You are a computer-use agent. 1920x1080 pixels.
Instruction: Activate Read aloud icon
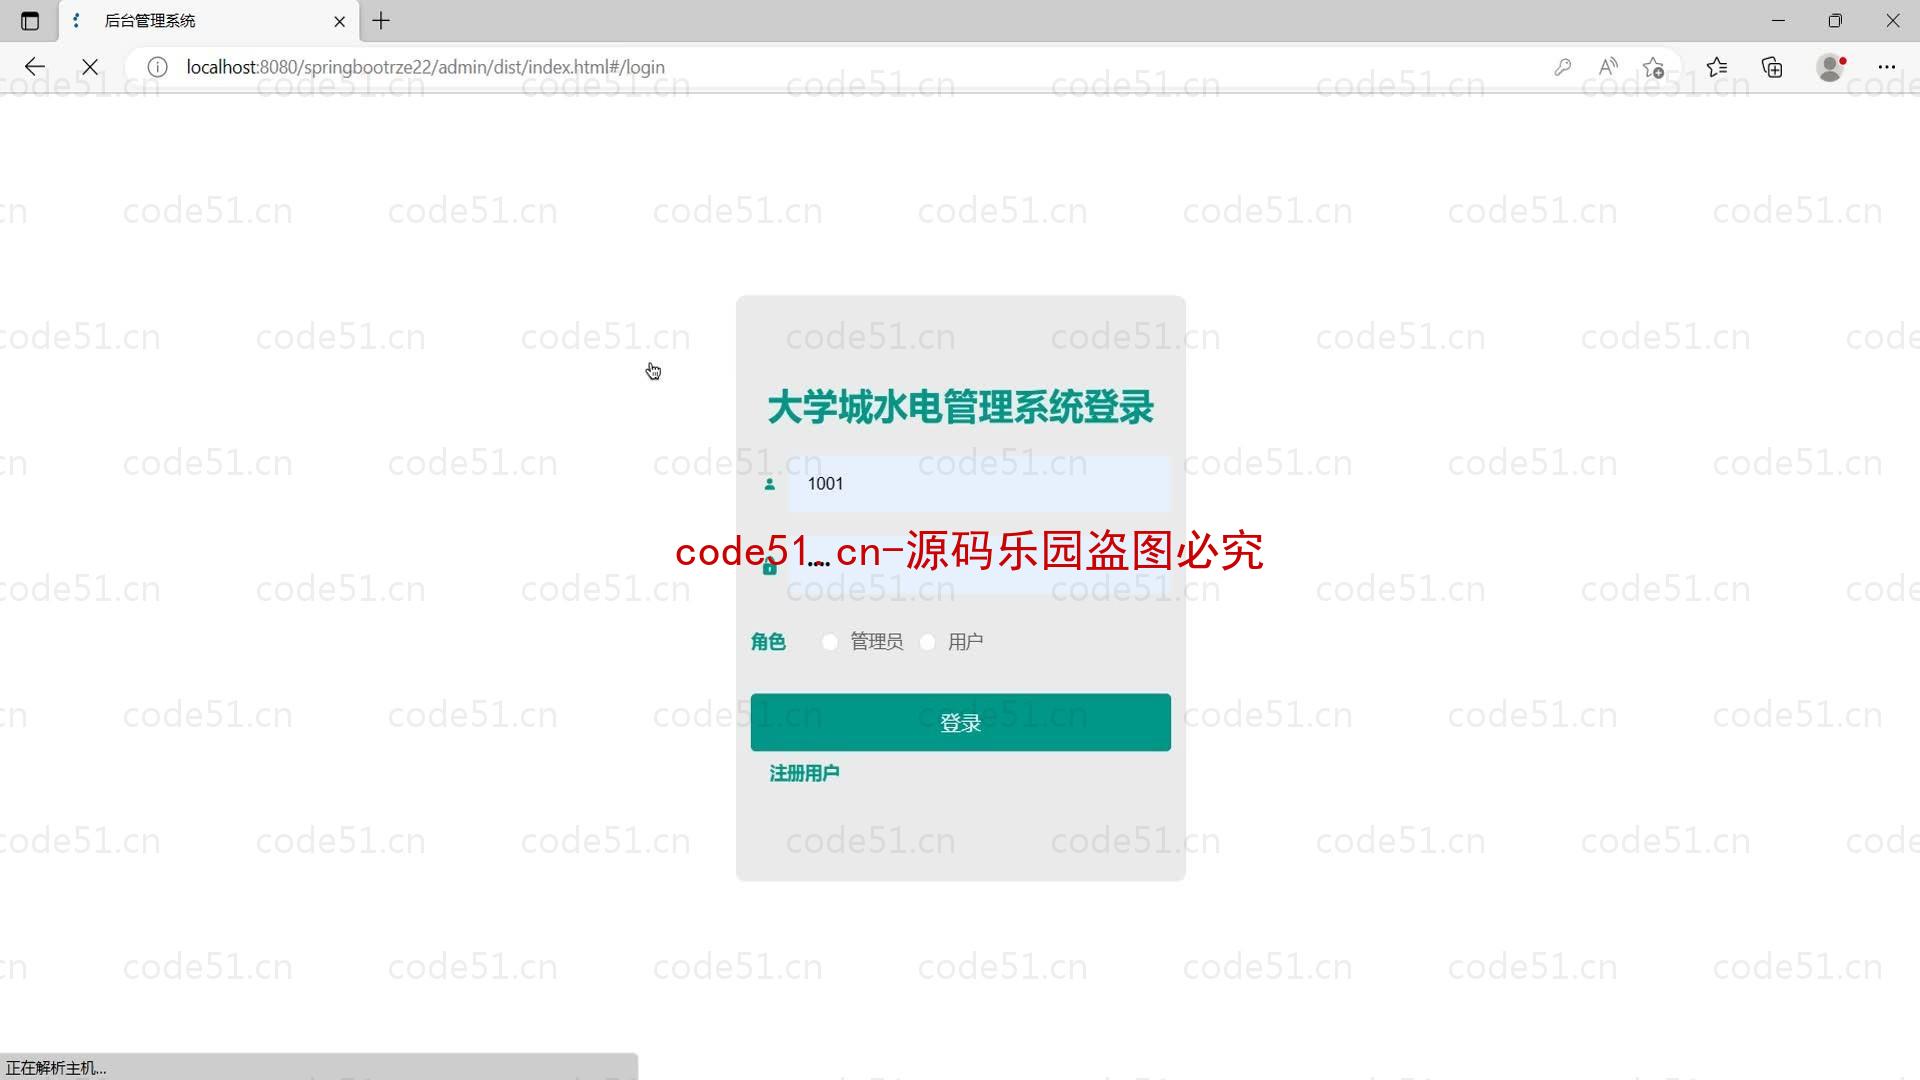coord(1608,67)
